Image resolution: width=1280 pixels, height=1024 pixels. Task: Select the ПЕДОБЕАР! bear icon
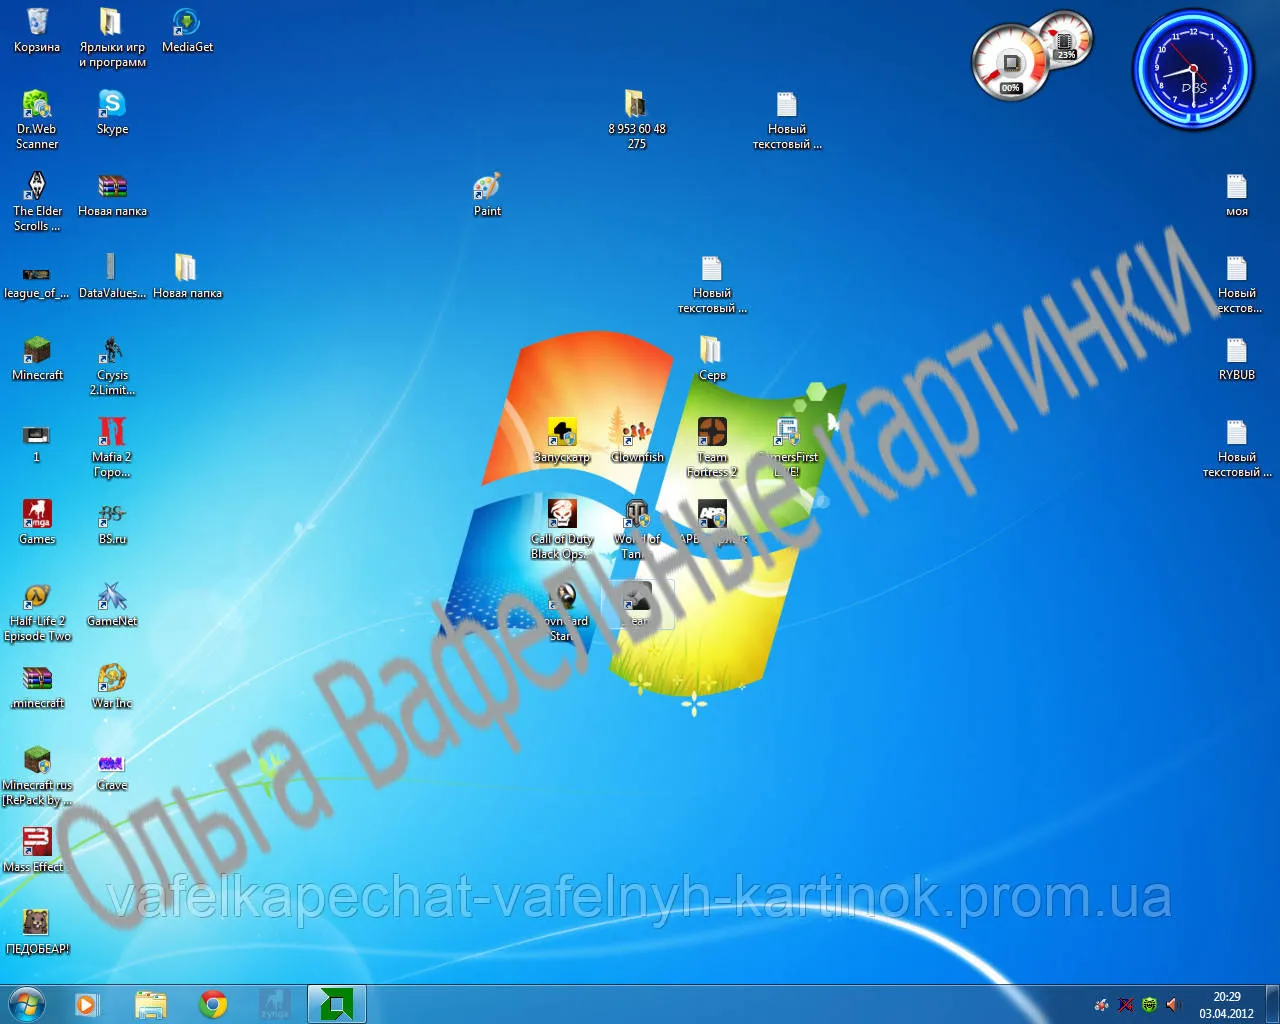(x=37, y=932)
